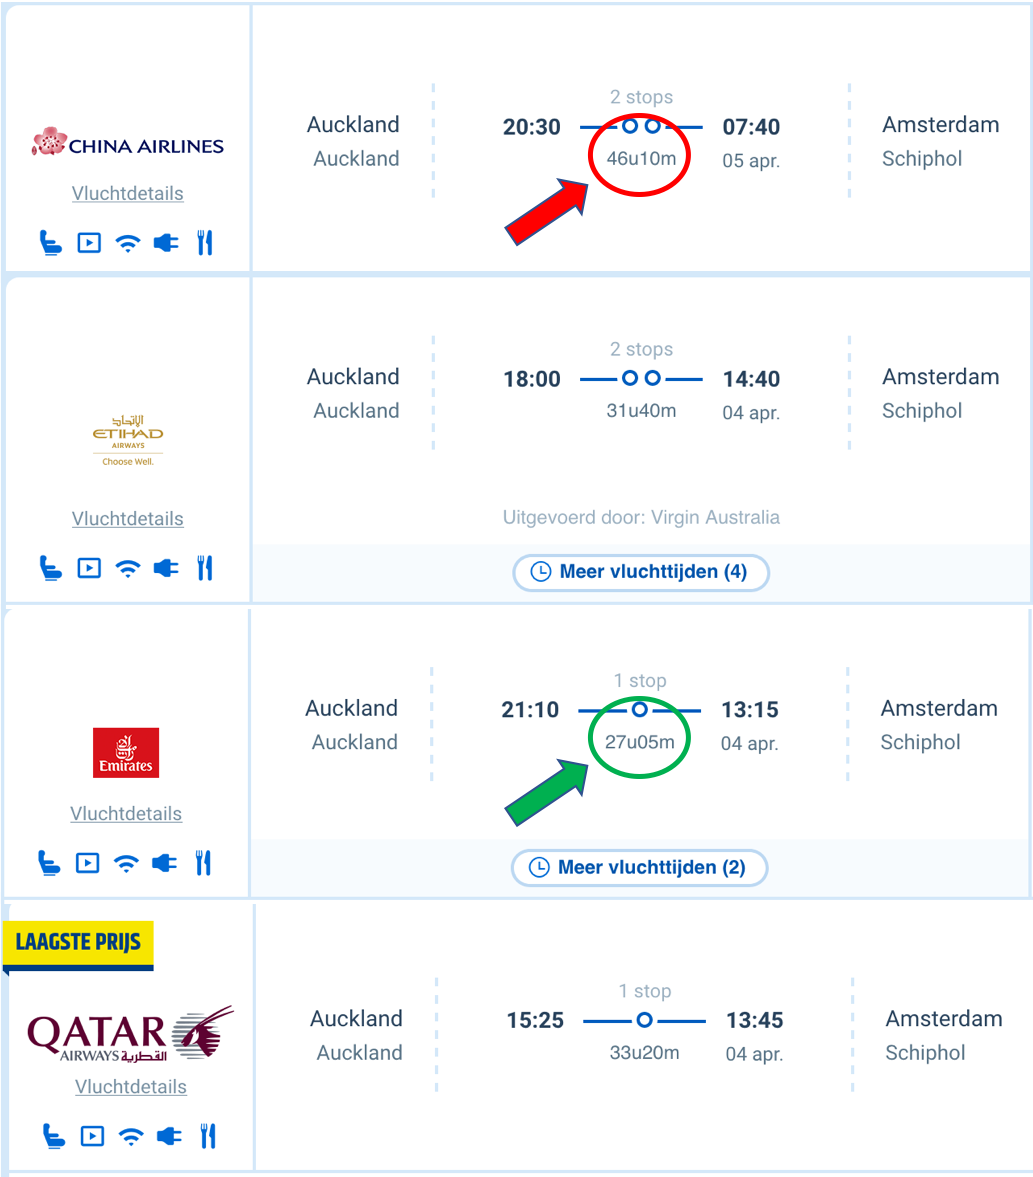Click the entertainment screen icon under Emirates
Viewport: 1033px width, 1177px height.
88,862
